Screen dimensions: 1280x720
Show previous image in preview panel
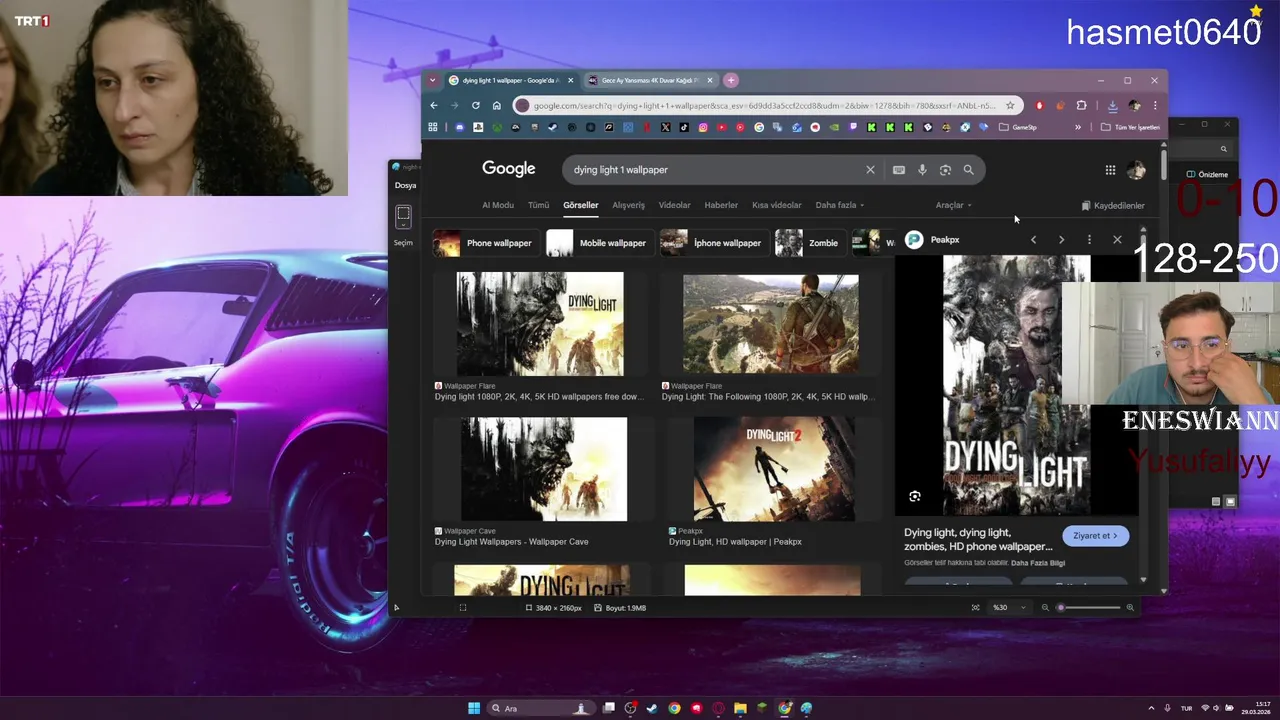(1033, 240)
